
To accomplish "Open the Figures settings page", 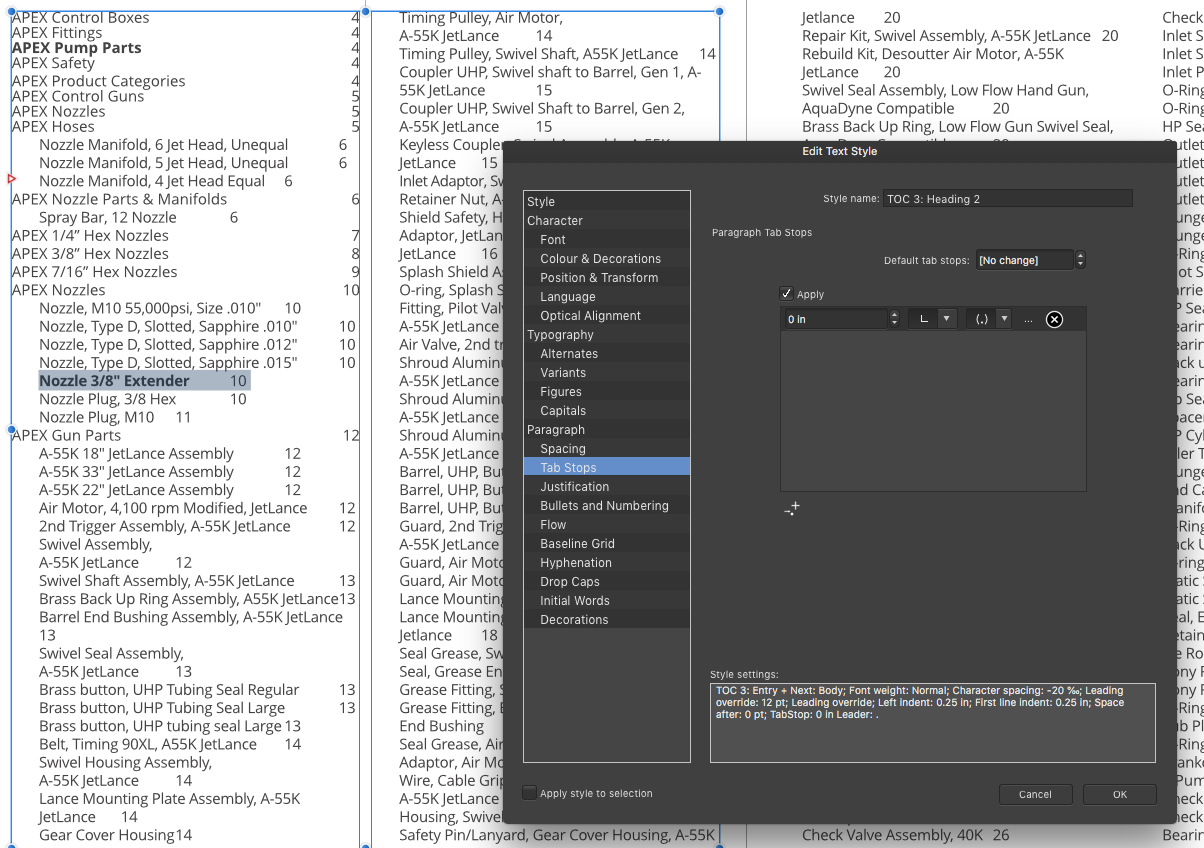I will pos(607,392).
